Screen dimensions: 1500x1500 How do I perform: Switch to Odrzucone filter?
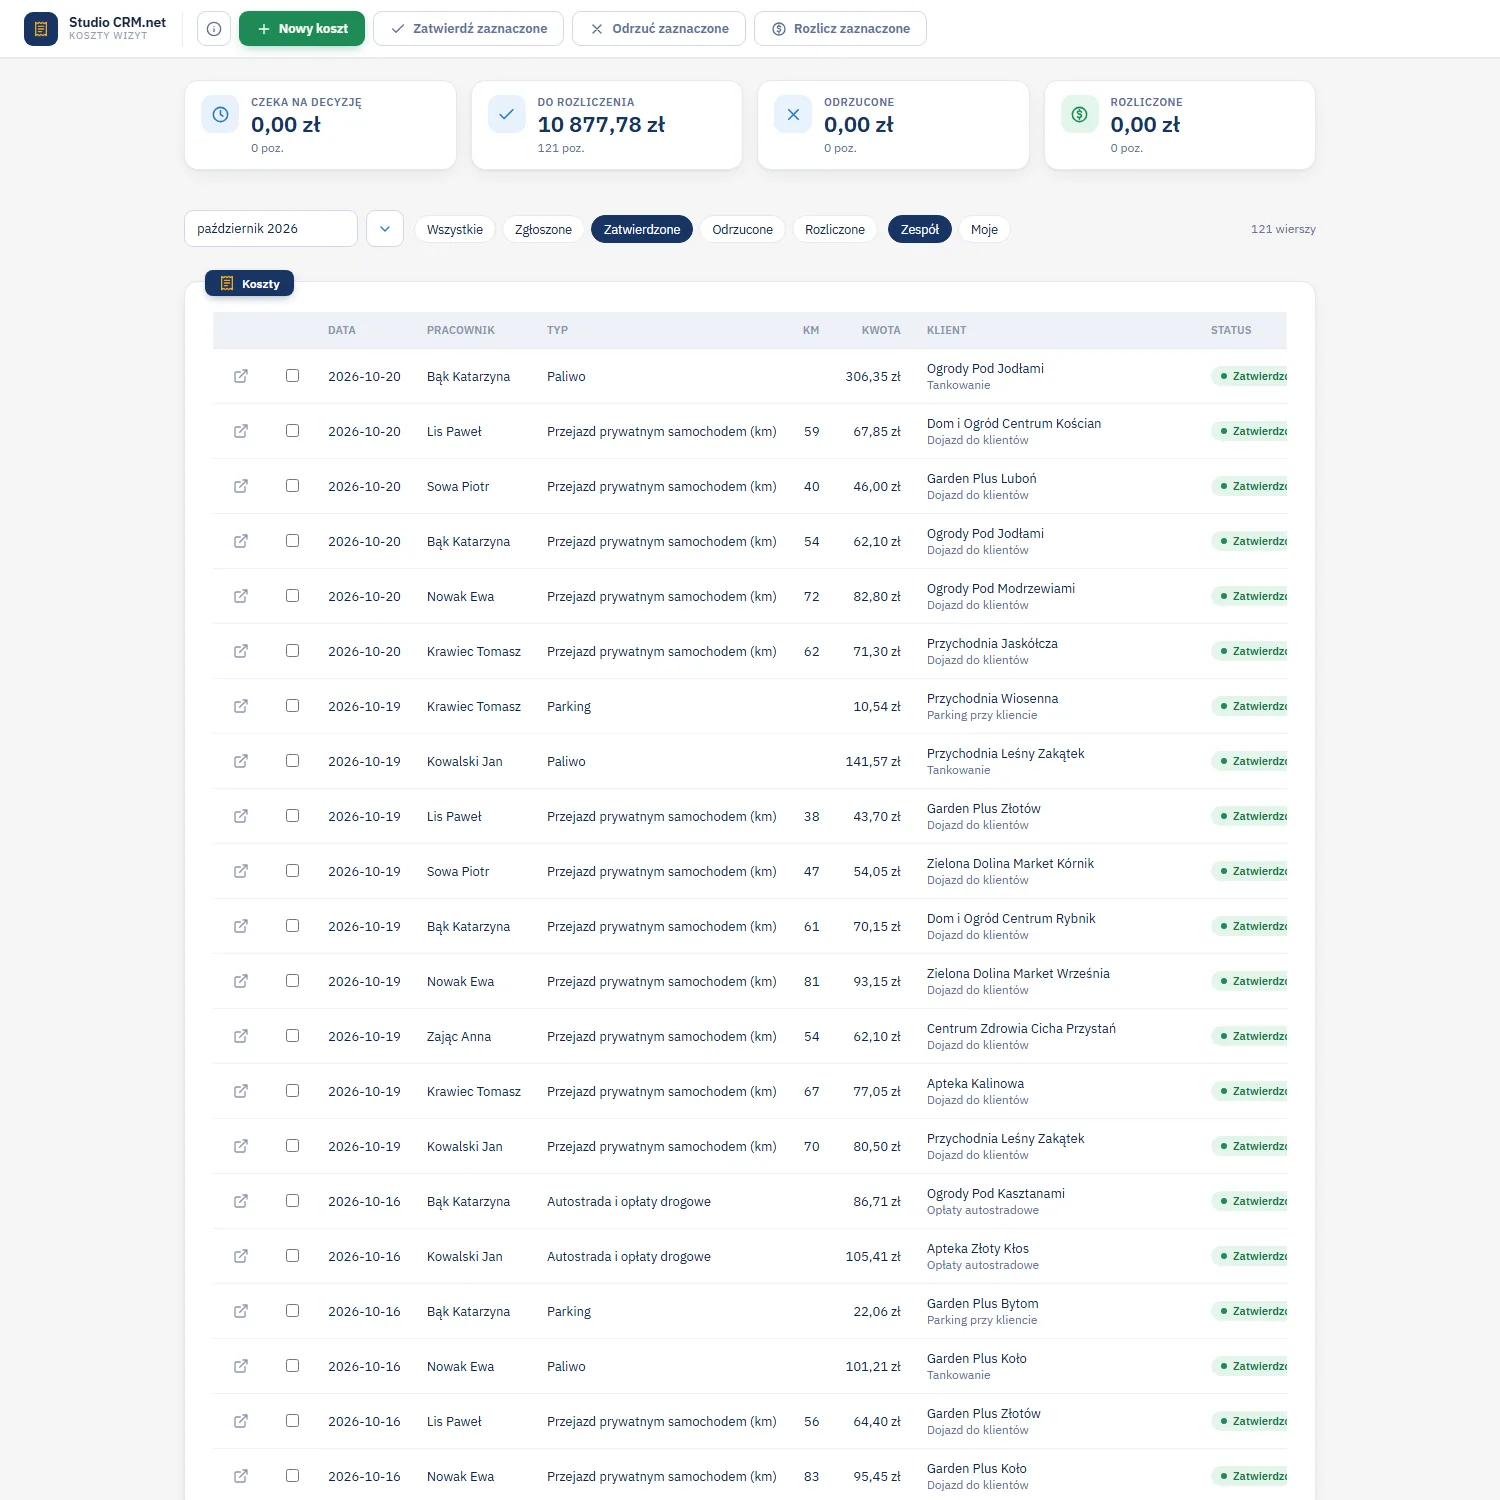coord(743,229)
